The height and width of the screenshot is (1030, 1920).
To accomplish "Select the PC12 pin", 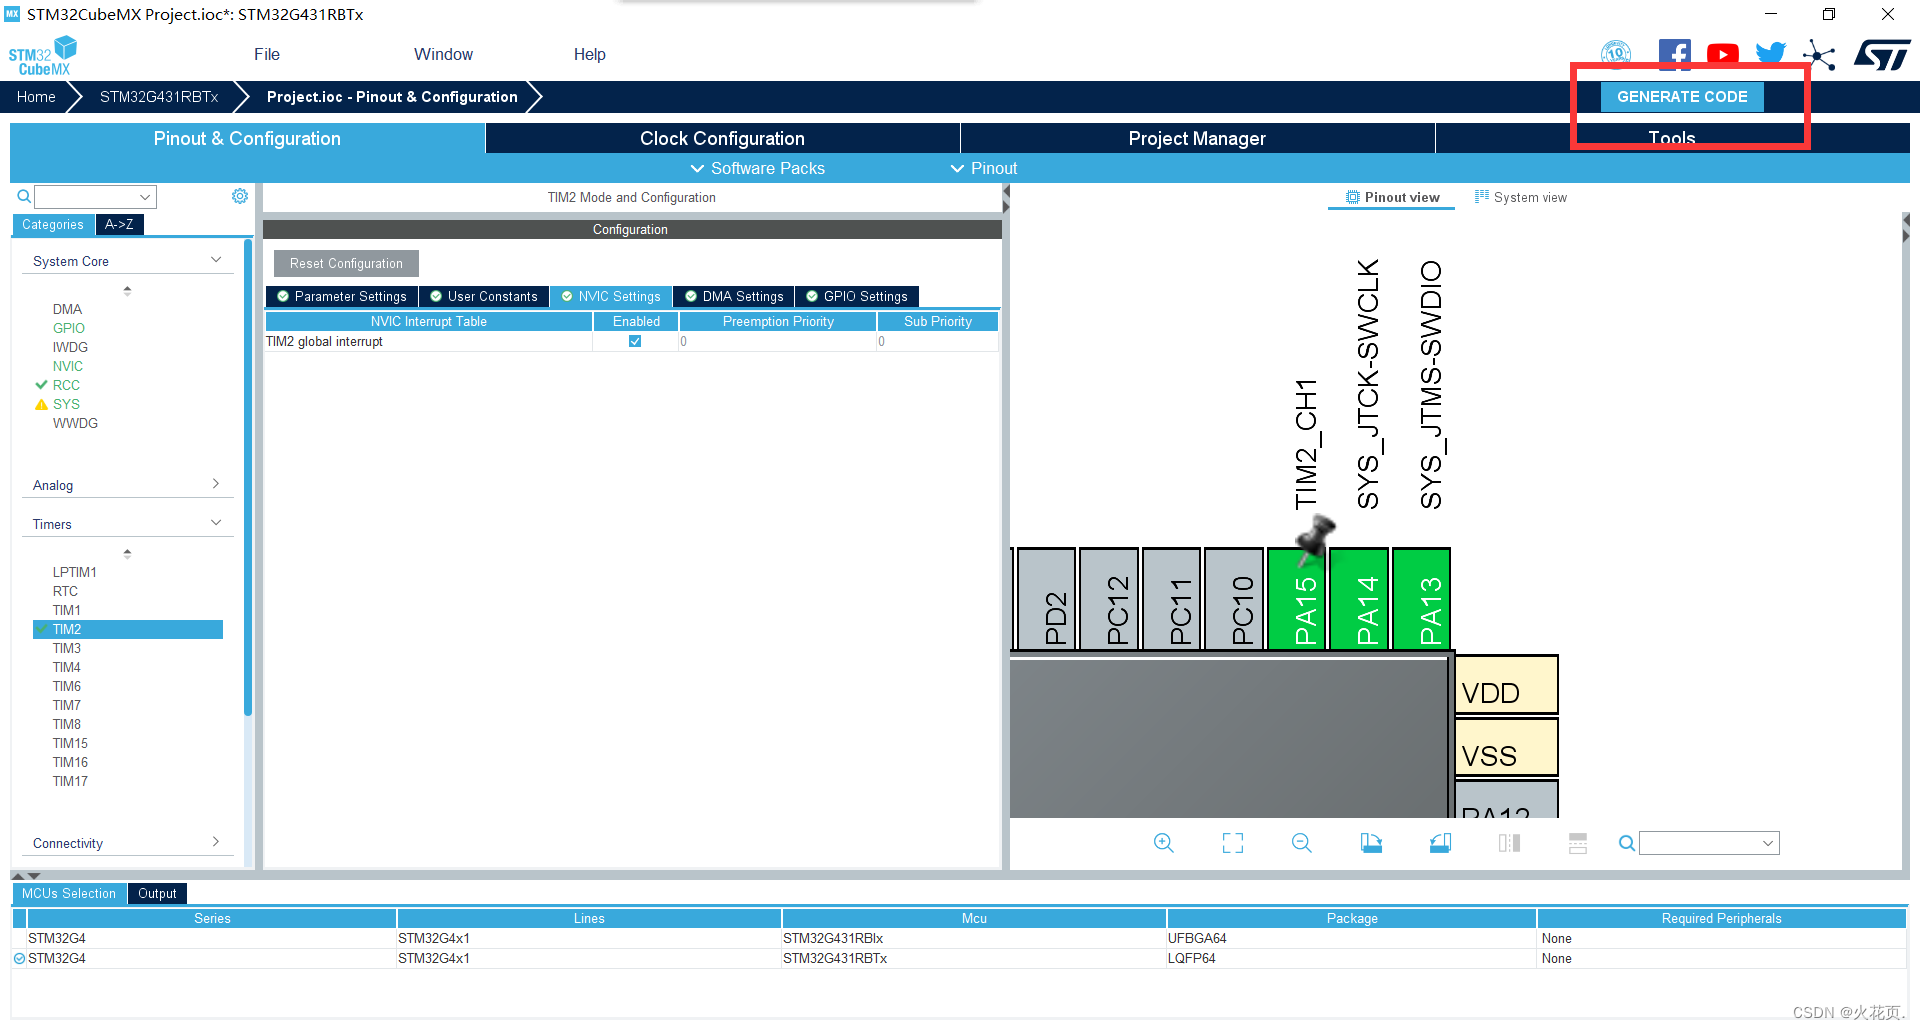I will pyautogui.click(x=1109, y=599).
